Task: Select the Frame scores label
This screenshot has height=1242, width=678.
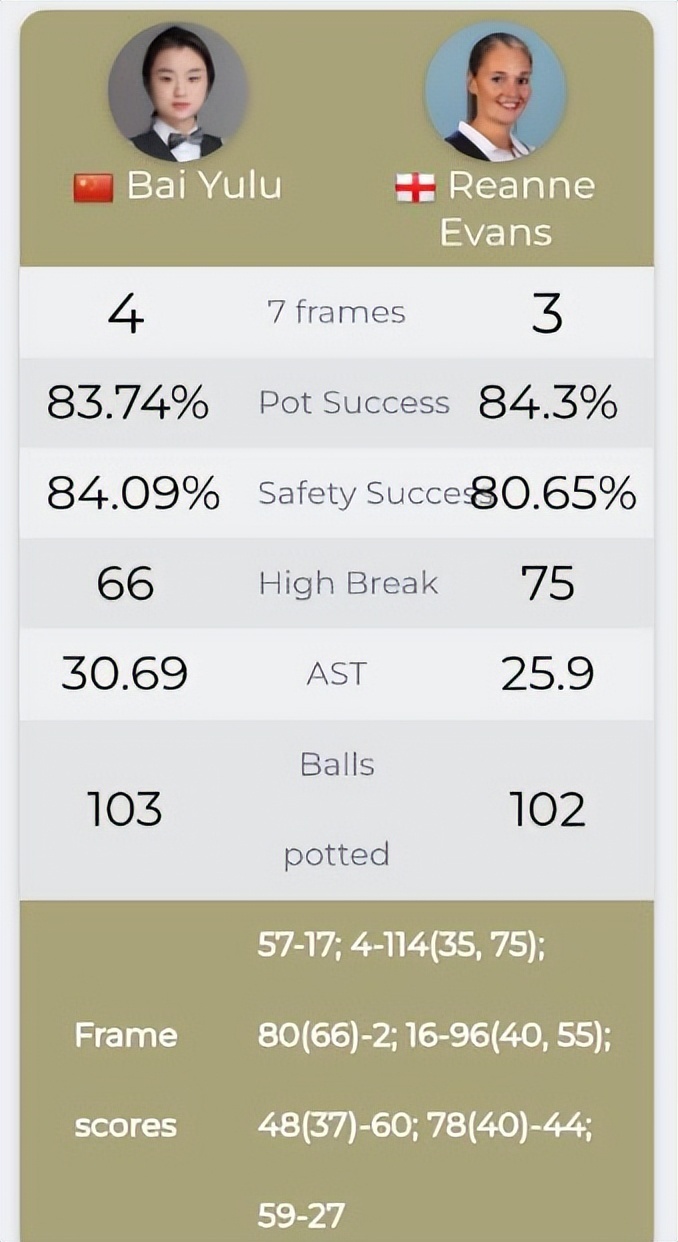Action: (126, 1080)
